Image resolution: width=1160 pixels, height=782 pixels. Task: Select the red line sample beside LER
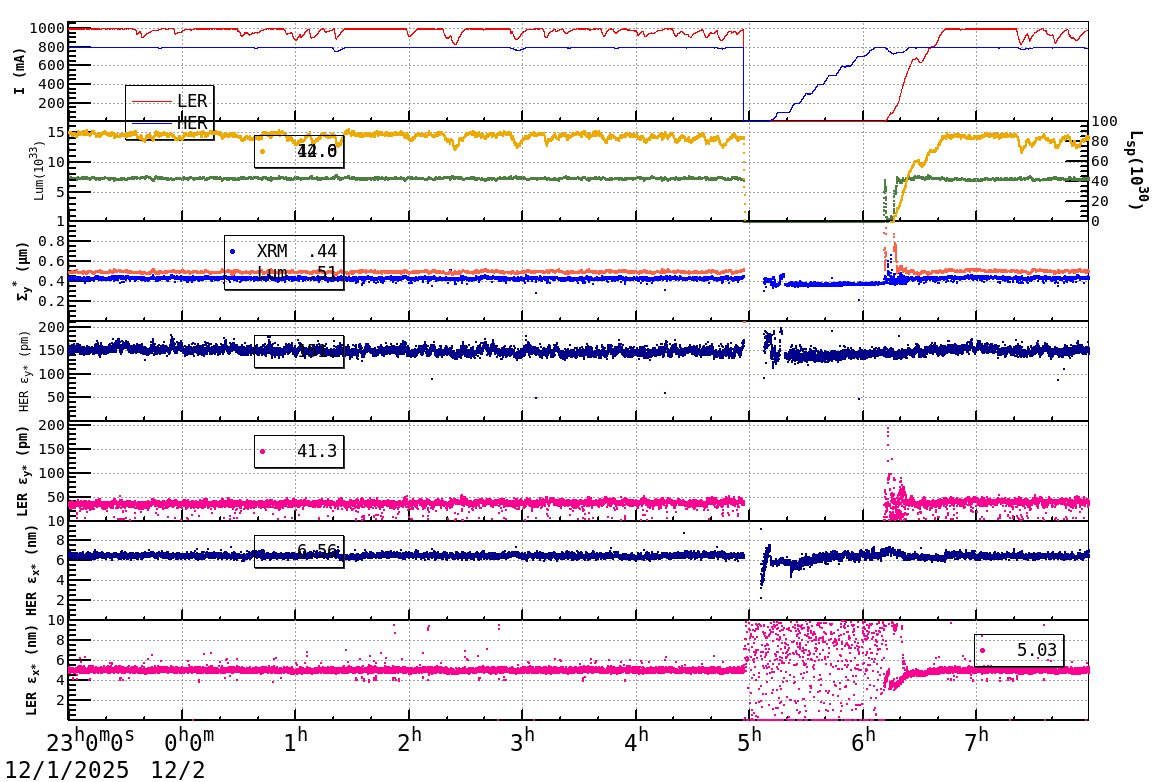[x=151, y=101]
